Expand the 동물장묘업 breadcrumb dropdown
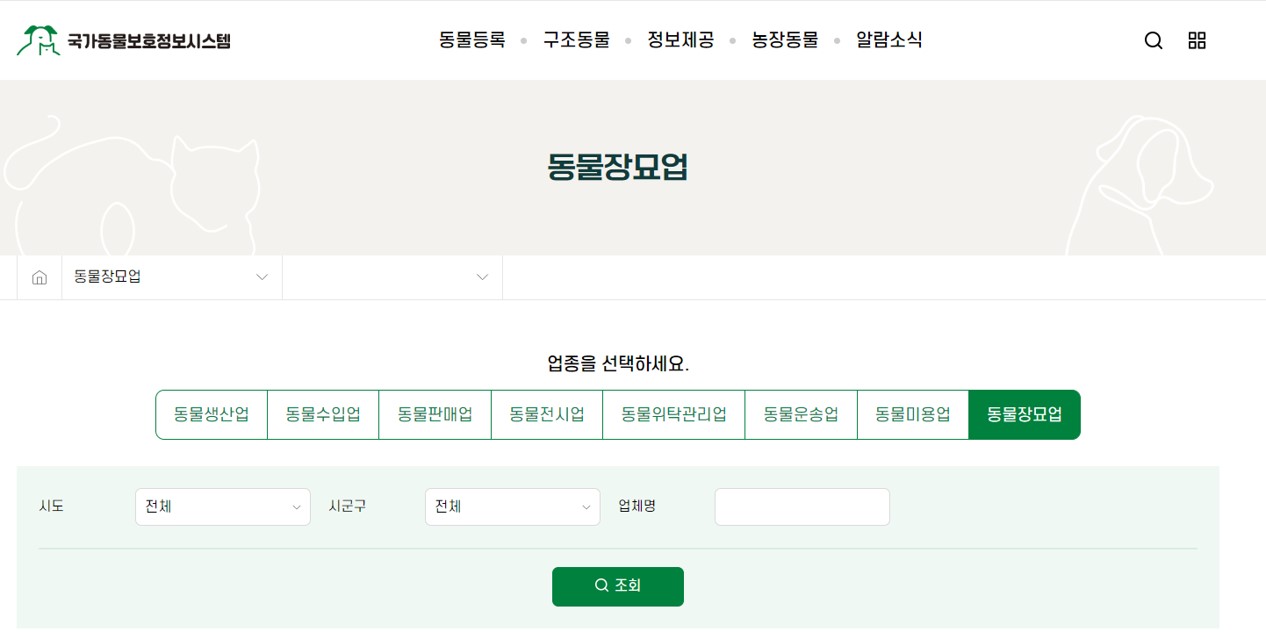 pyautogui.click(x=170, y=277)
